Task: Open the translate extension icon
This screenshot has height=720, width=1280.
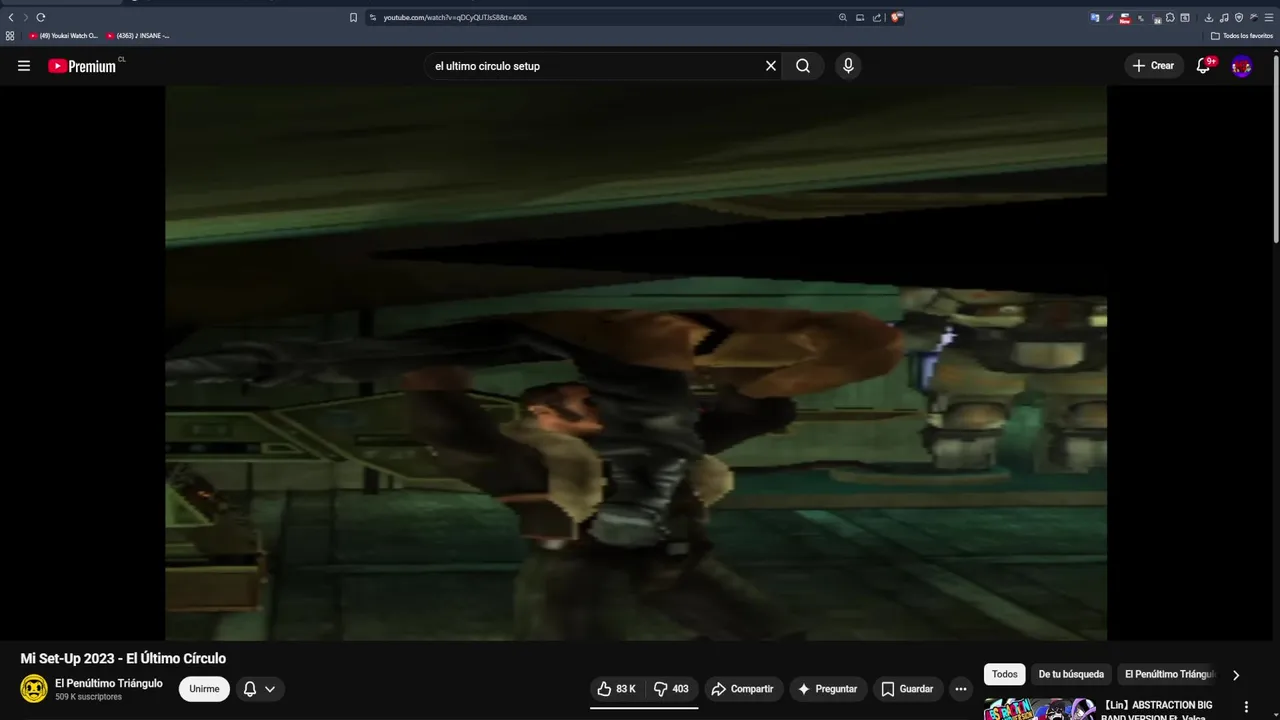Action: pos(1095,18)
